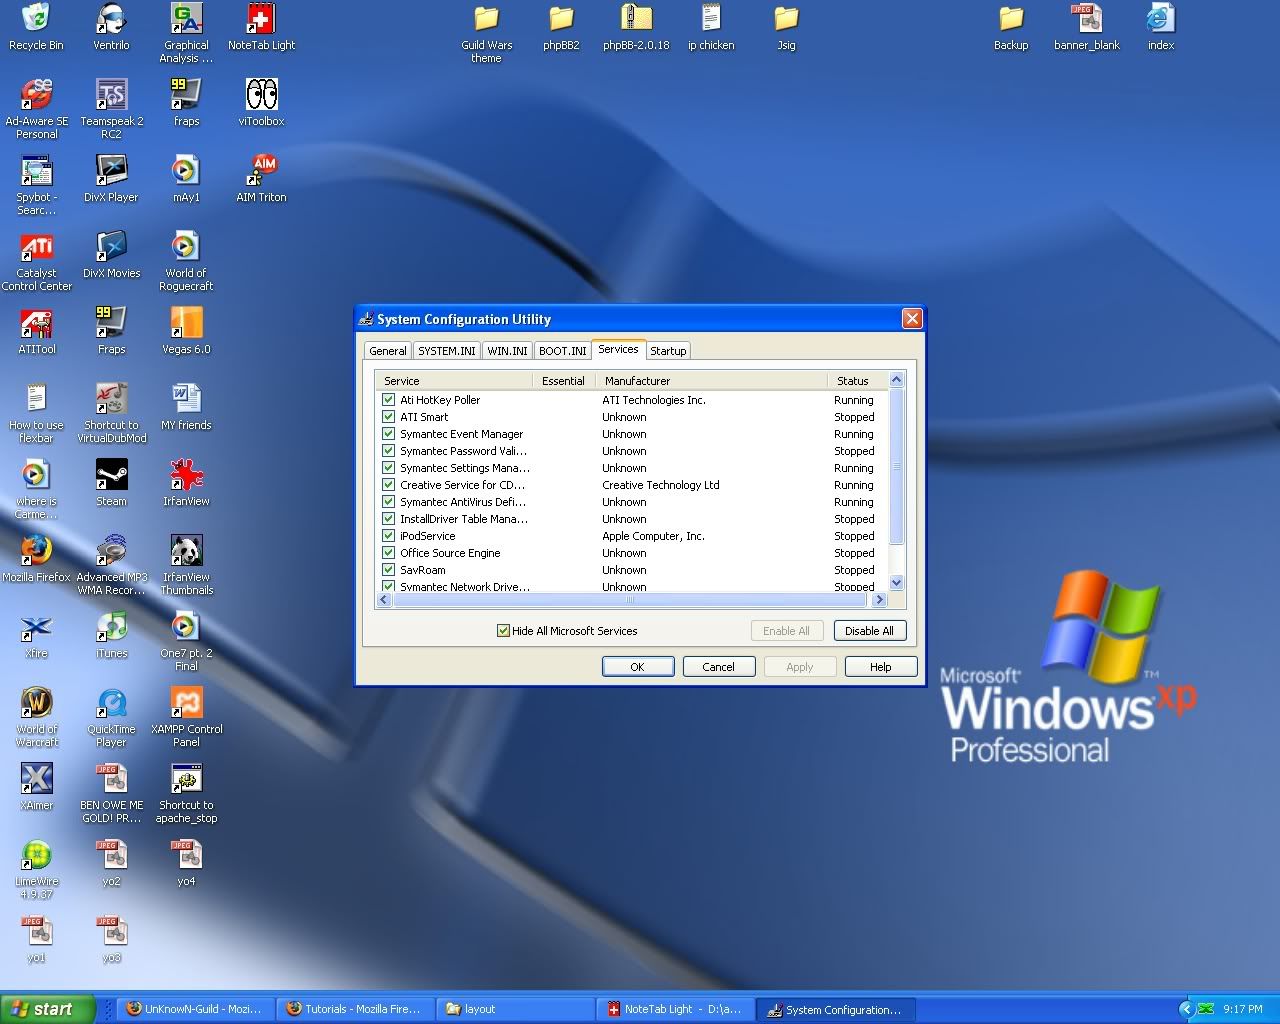Select the Mozilla Firefox desktop shortcut
Screen dimensions: 1280x1024
pos(37,559)
